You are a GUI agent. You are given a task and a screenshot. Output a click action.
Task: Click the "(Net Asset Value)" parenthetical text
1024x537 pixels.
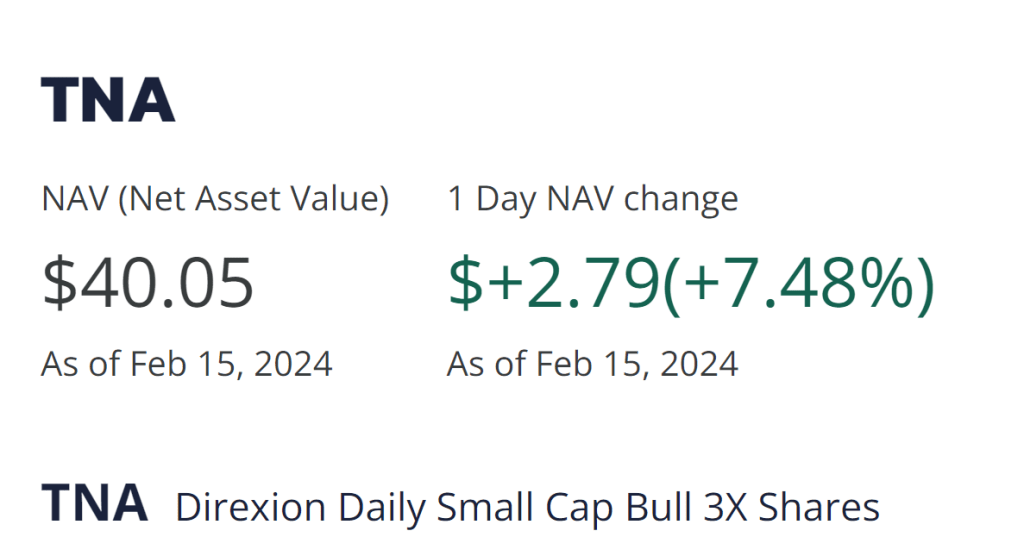pos(254,199)
